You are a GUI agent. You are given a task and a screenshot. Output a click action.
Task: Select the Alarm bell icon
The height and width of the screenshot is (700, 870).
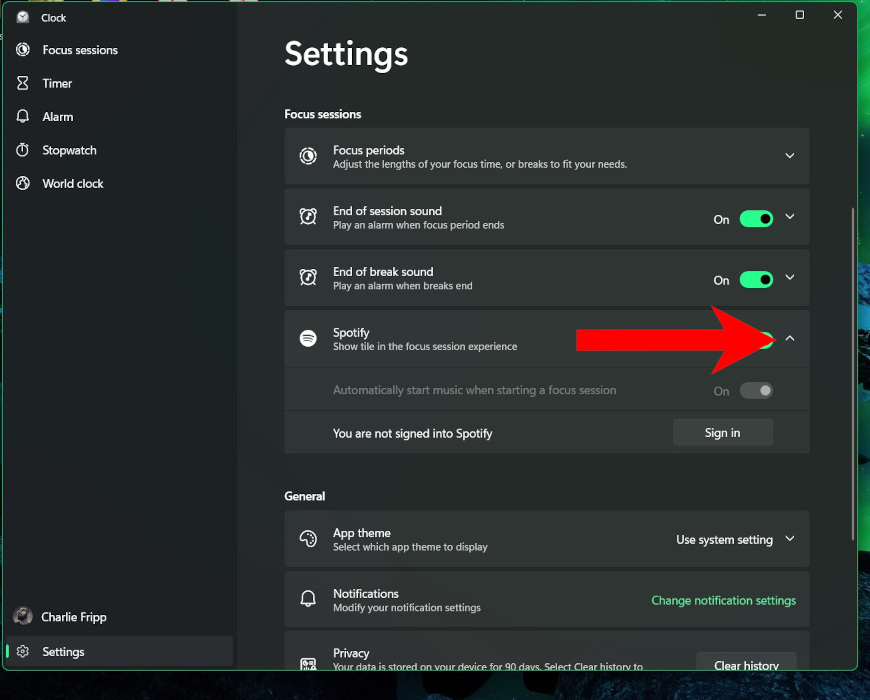[x=22, y=116]
